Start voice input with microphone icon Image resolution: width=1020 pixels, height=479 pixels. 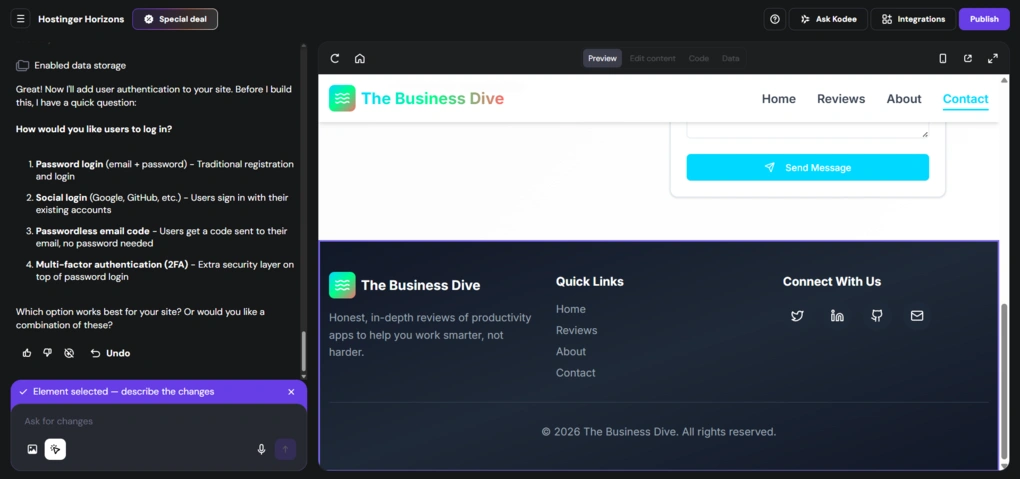tap(262, 449)
